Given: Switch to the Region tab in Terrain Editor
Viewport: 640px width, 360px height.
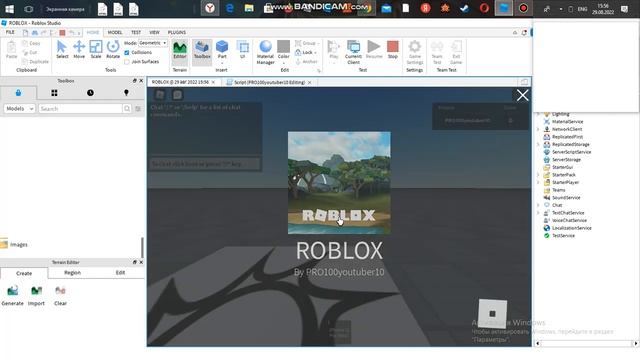Looking at the screenshot, I should (72, 273).
